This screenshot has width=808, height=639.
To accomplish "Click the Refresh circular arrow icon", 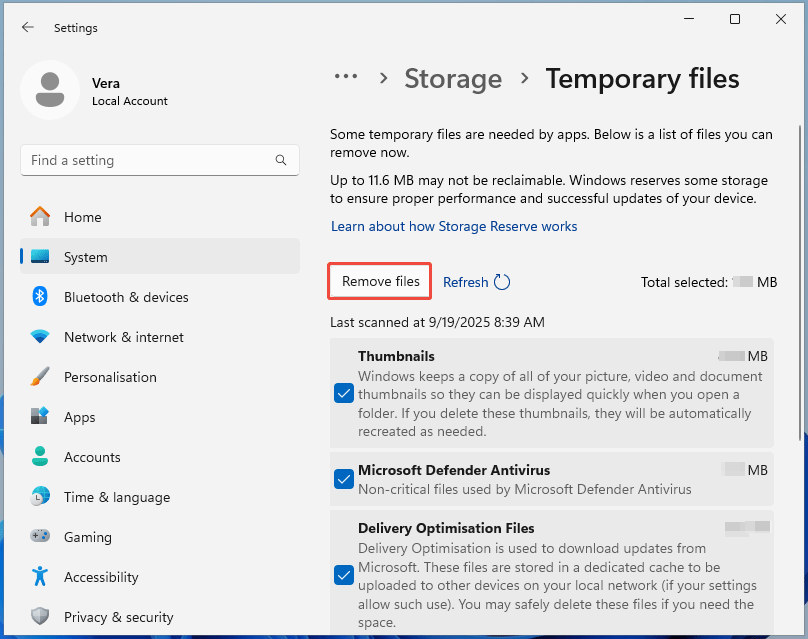I will pos(502,282).
